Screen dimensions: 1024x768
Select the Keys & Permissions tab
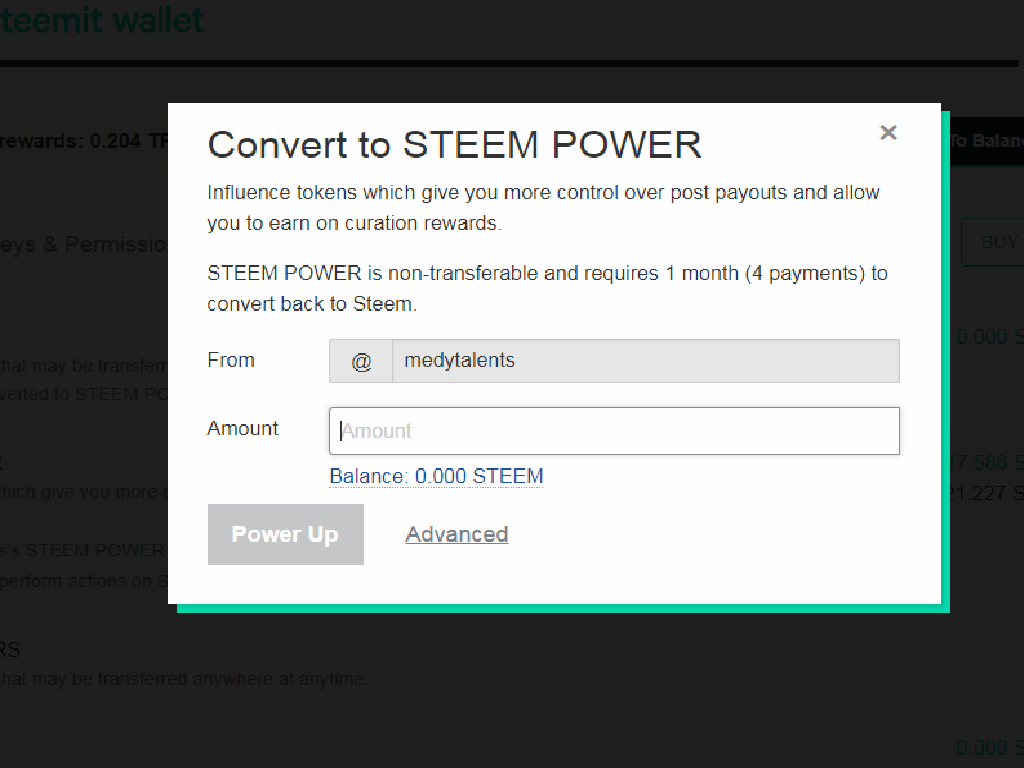pos(84,244)
